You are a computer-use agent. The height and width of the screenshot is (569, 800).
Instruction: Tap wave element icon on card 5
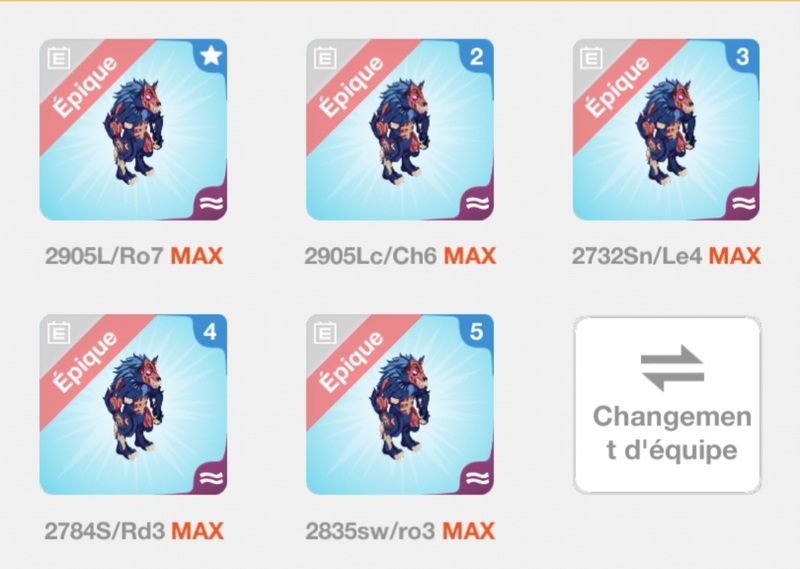tap(477, 478)
